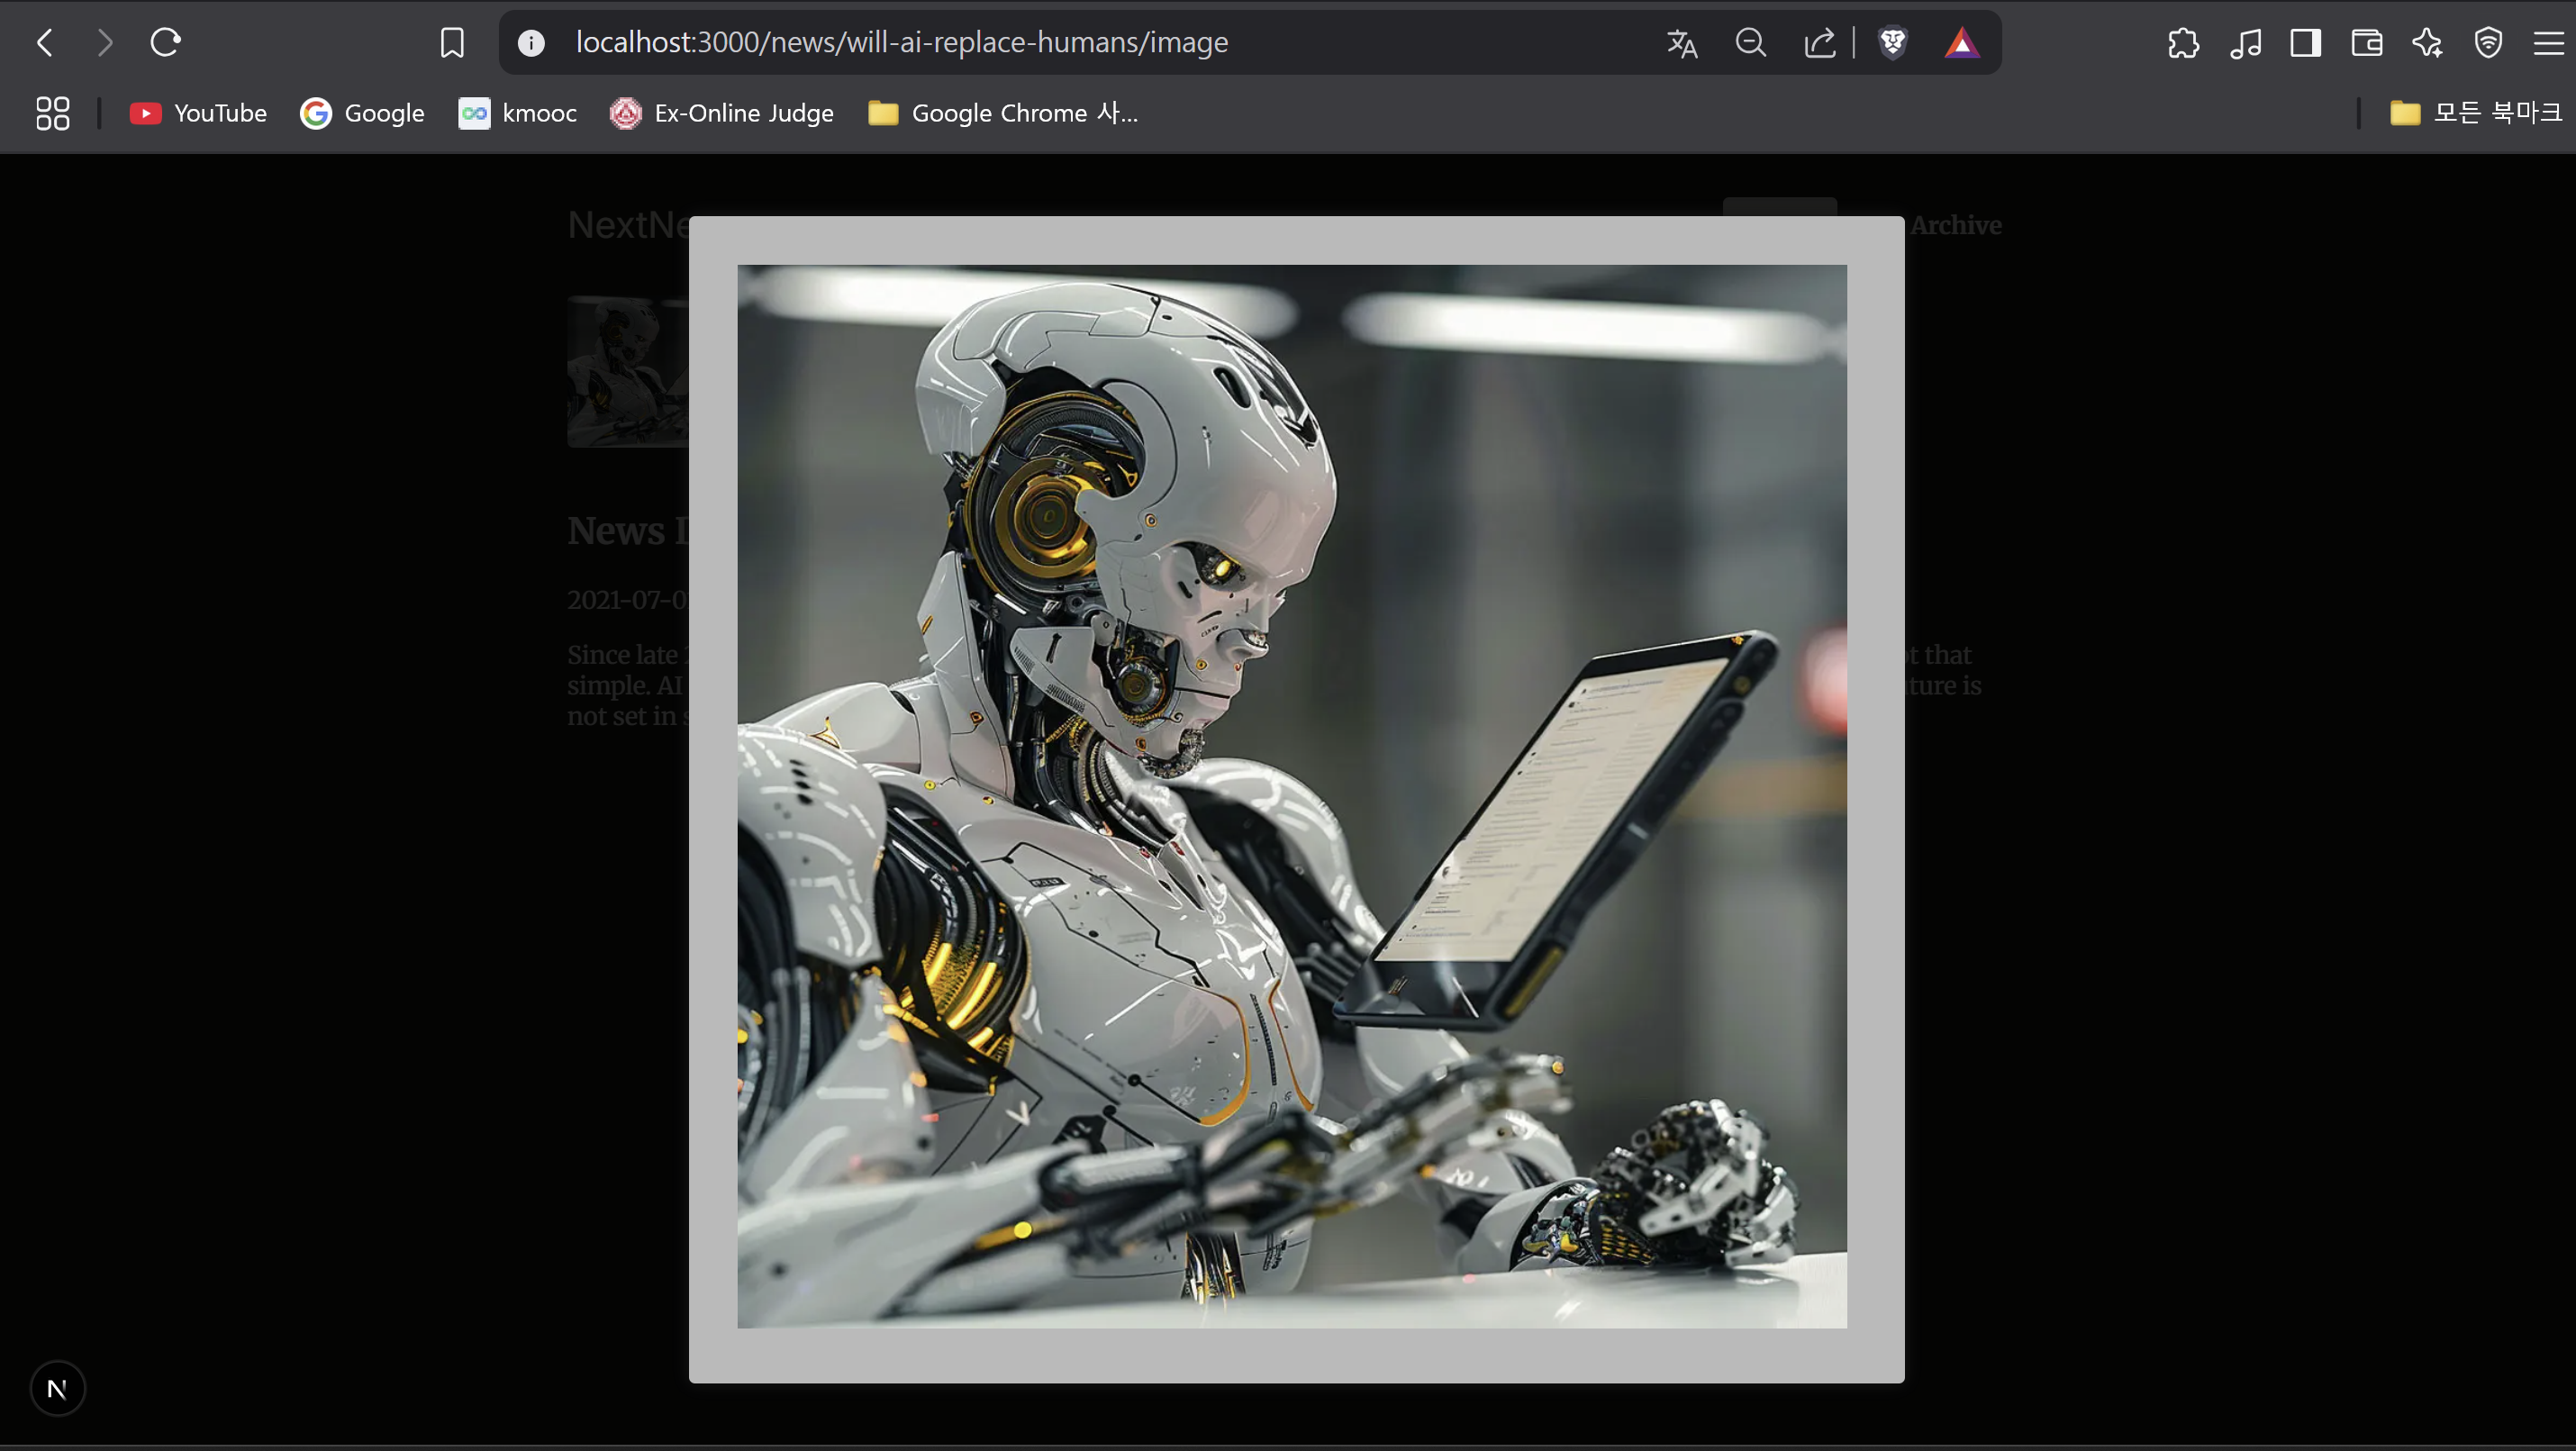The width and height of the screenshot is (2576, 1451).
Task: Click the Brave Rewards triangle icon
Action: click(1961, 43)
